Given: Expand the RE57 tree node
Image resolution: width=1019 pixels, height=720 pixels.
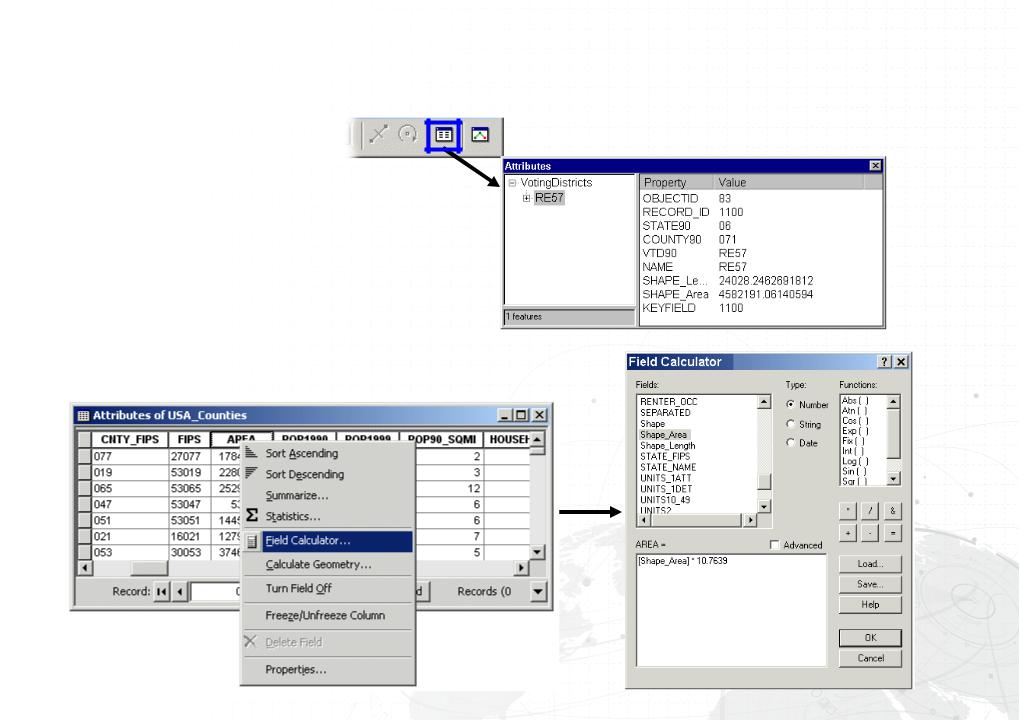Looking at the screenshot, I should coord(526,198).
